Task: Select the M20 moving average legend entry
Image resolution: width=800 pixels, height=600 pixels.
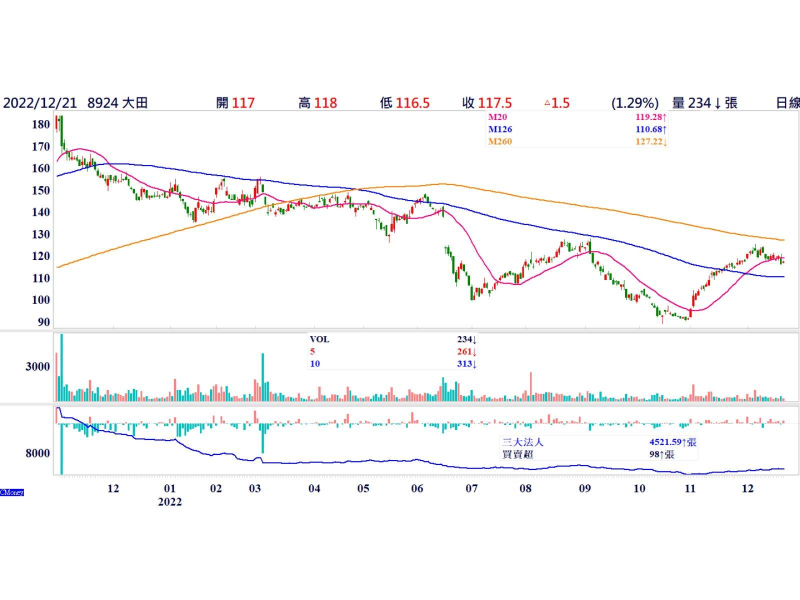Action: pyautogui.click(x=497, y=119)
